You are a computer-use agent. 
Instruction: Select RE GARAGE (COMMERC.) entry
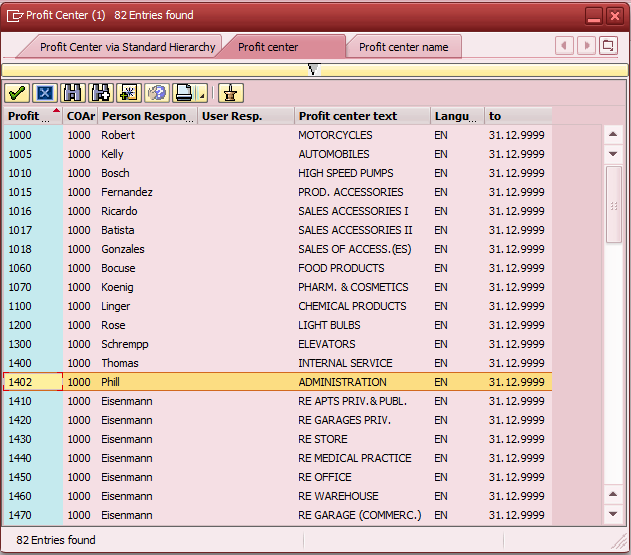[x=360, y=515]
